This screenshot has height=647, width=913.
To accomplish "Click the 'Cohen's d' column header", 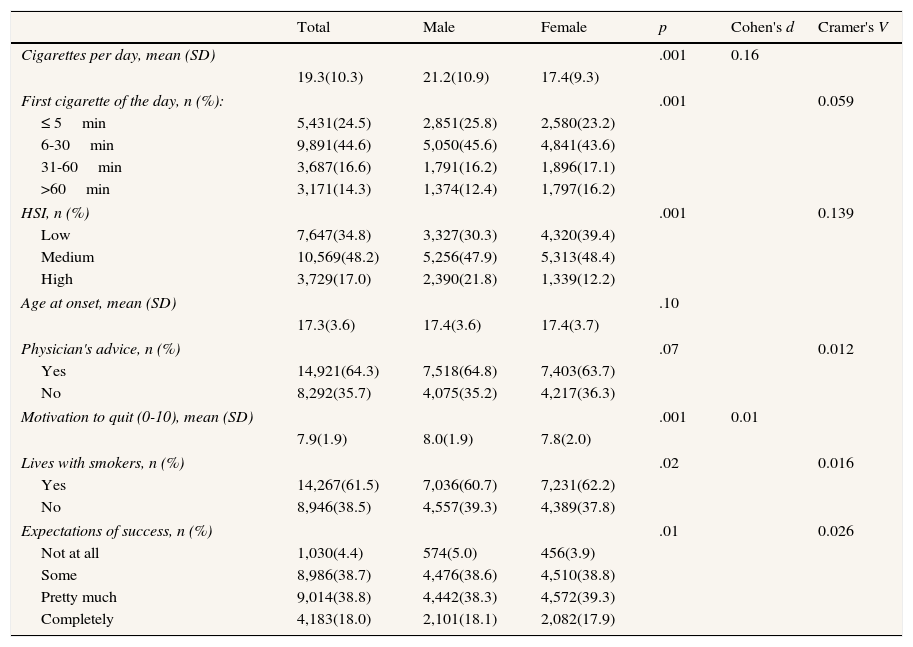I will pyautogui.click(x=762, y=27).
